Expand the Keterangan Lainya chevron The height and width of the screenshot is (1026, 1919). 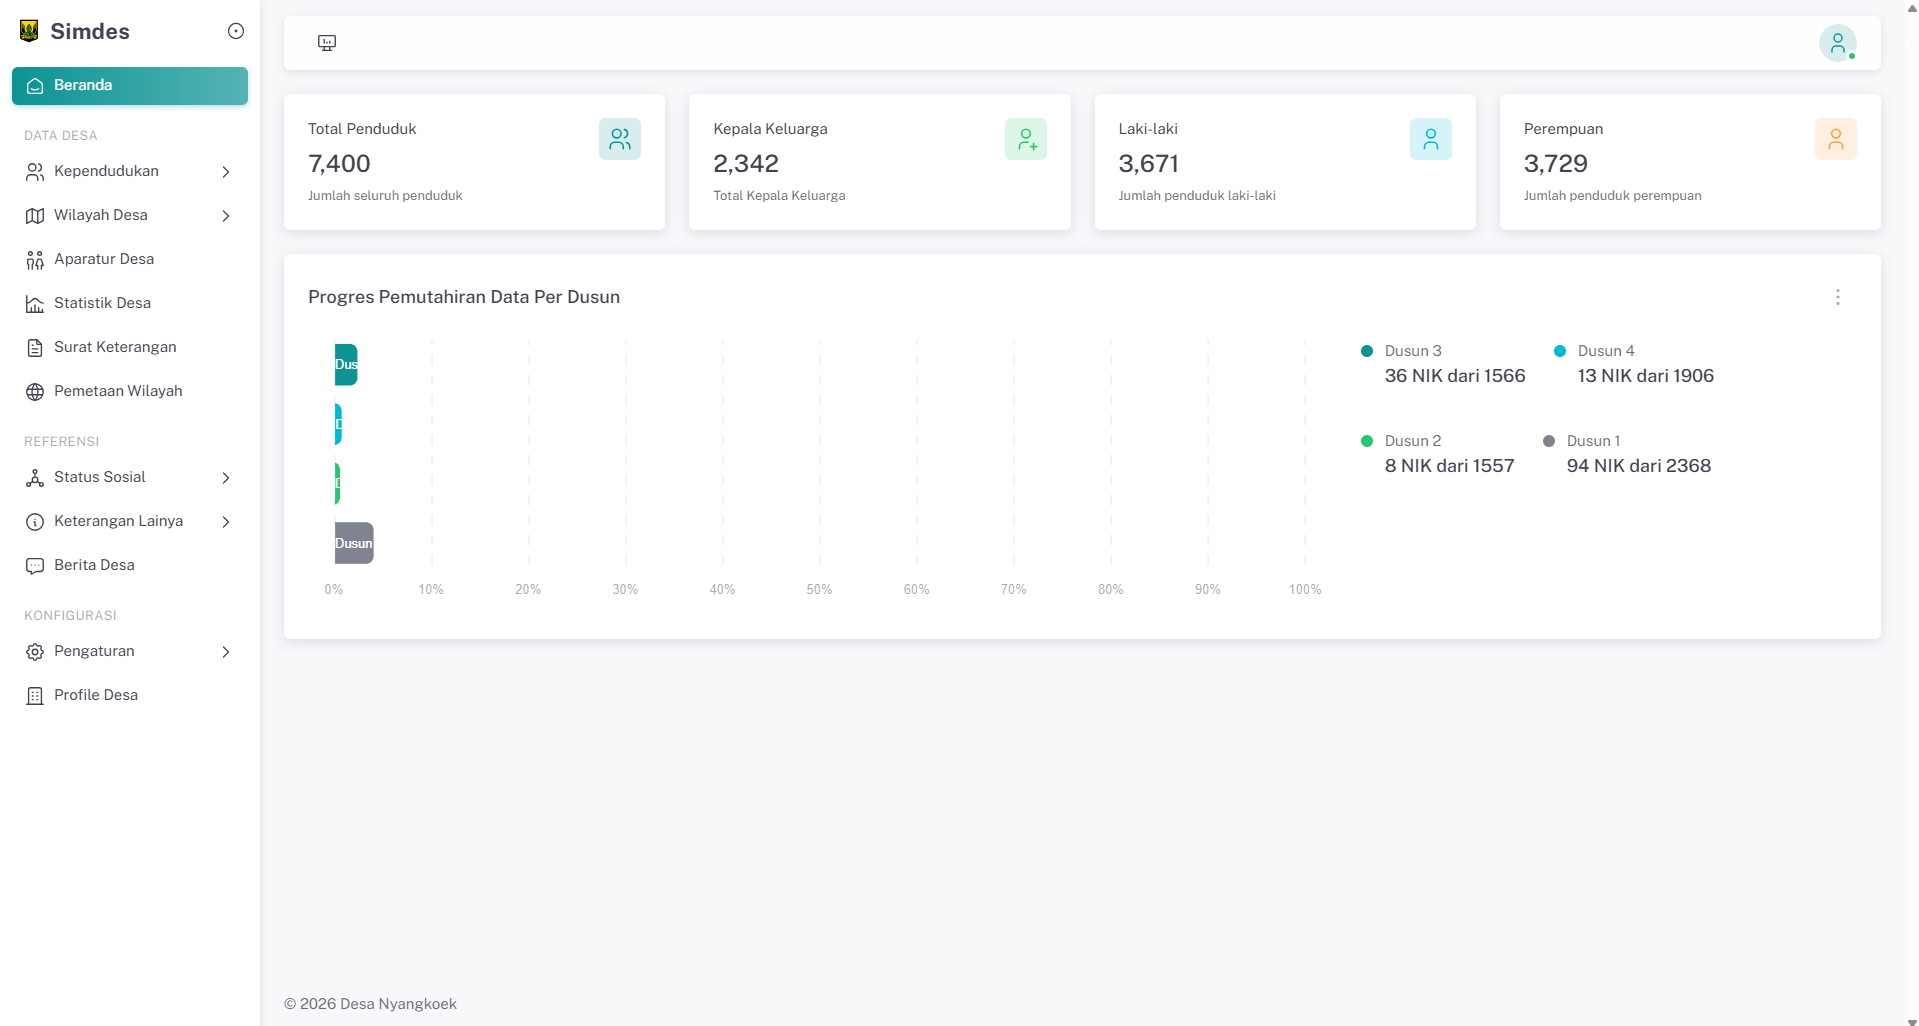pos(226,522)
